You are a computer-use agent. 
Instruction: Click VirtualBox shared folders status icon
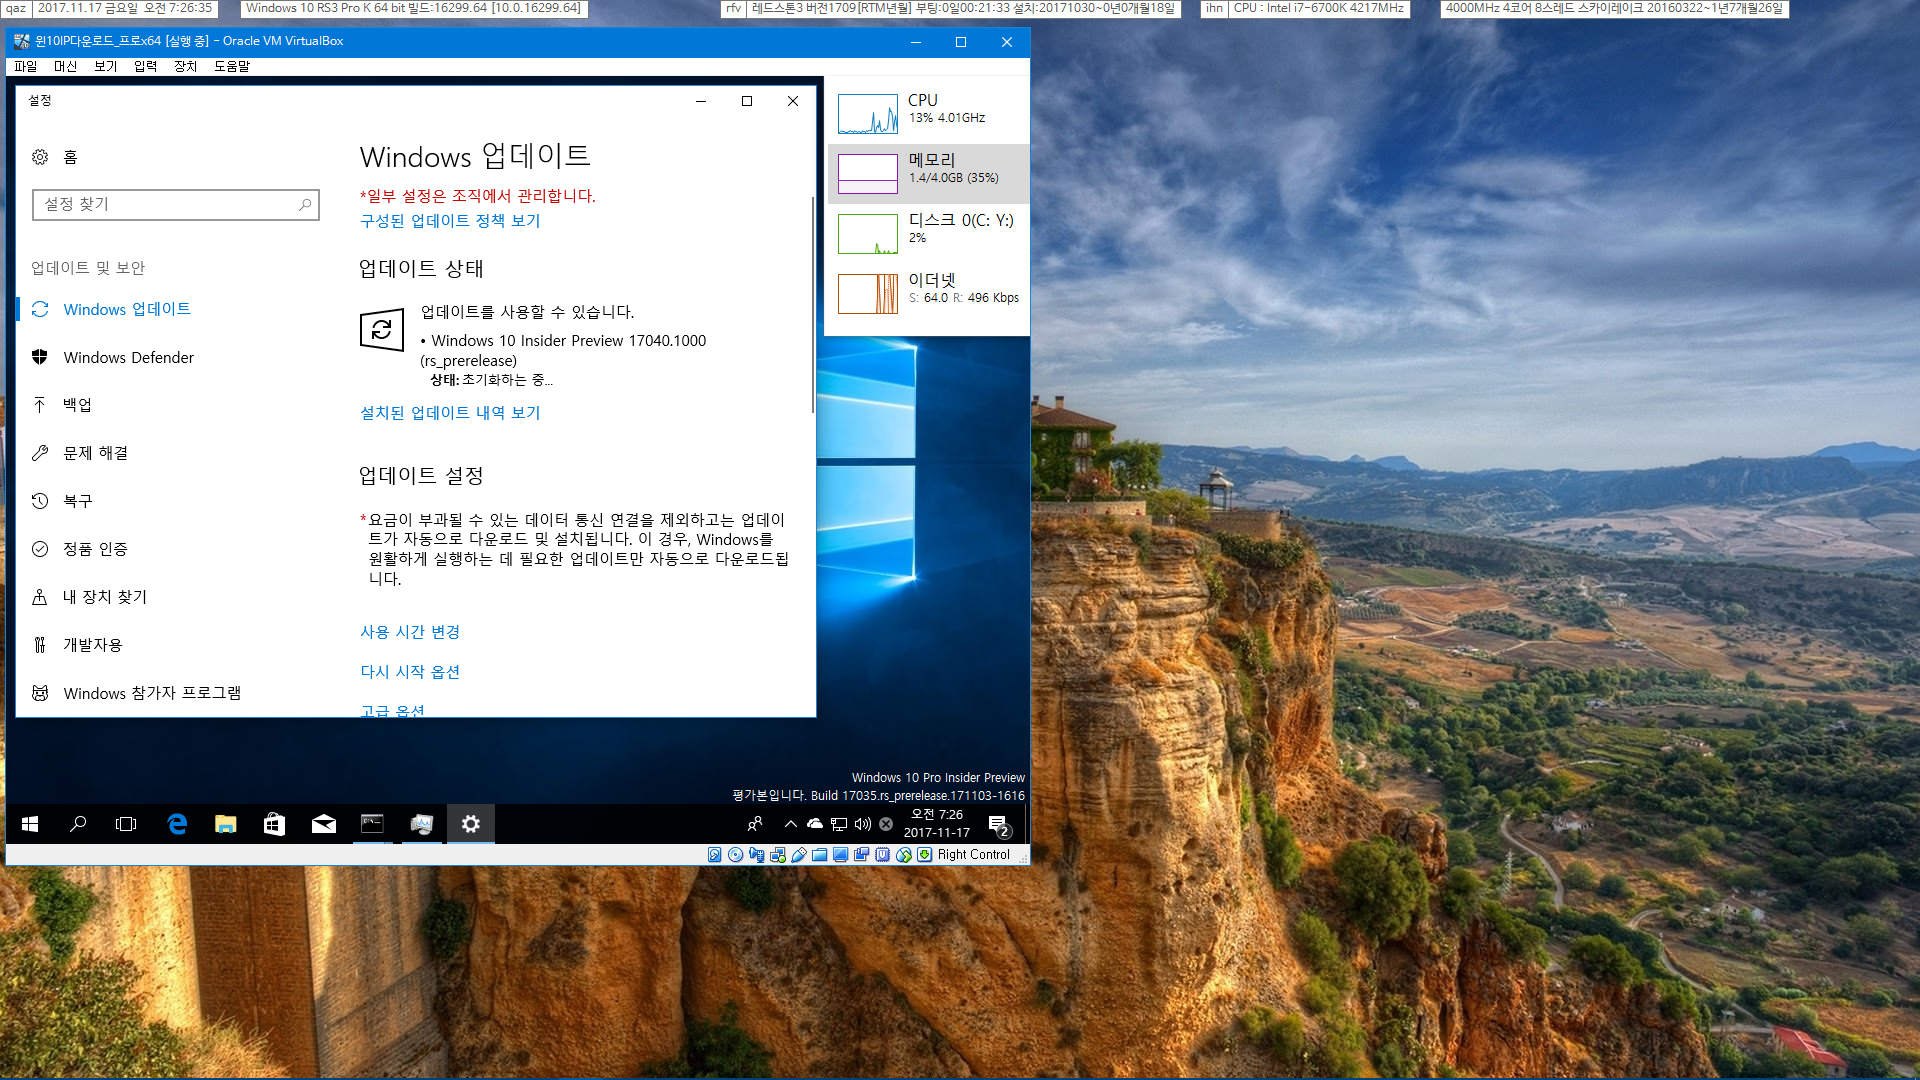(820, 855)
